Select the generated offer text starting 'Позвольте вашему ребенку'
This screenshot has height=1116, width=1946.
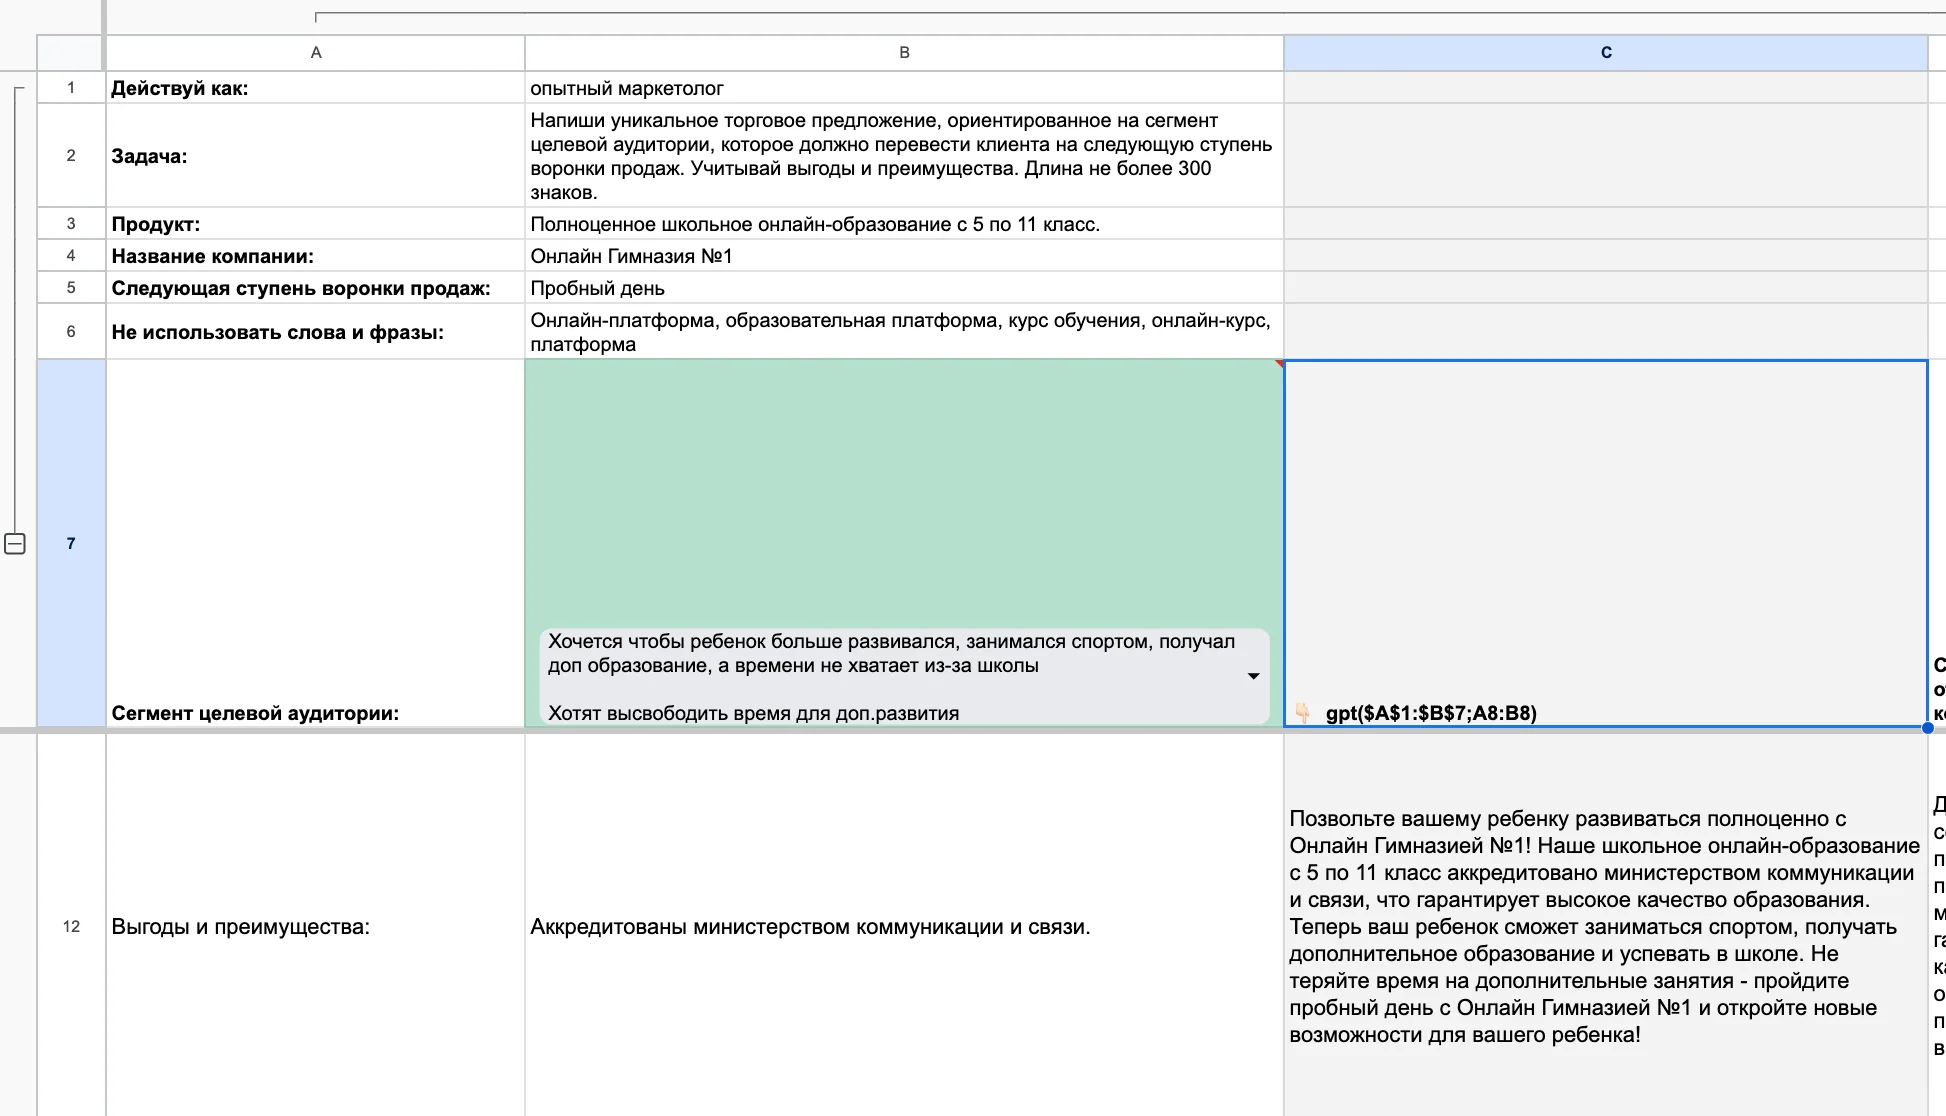[x=1606, y=926]
